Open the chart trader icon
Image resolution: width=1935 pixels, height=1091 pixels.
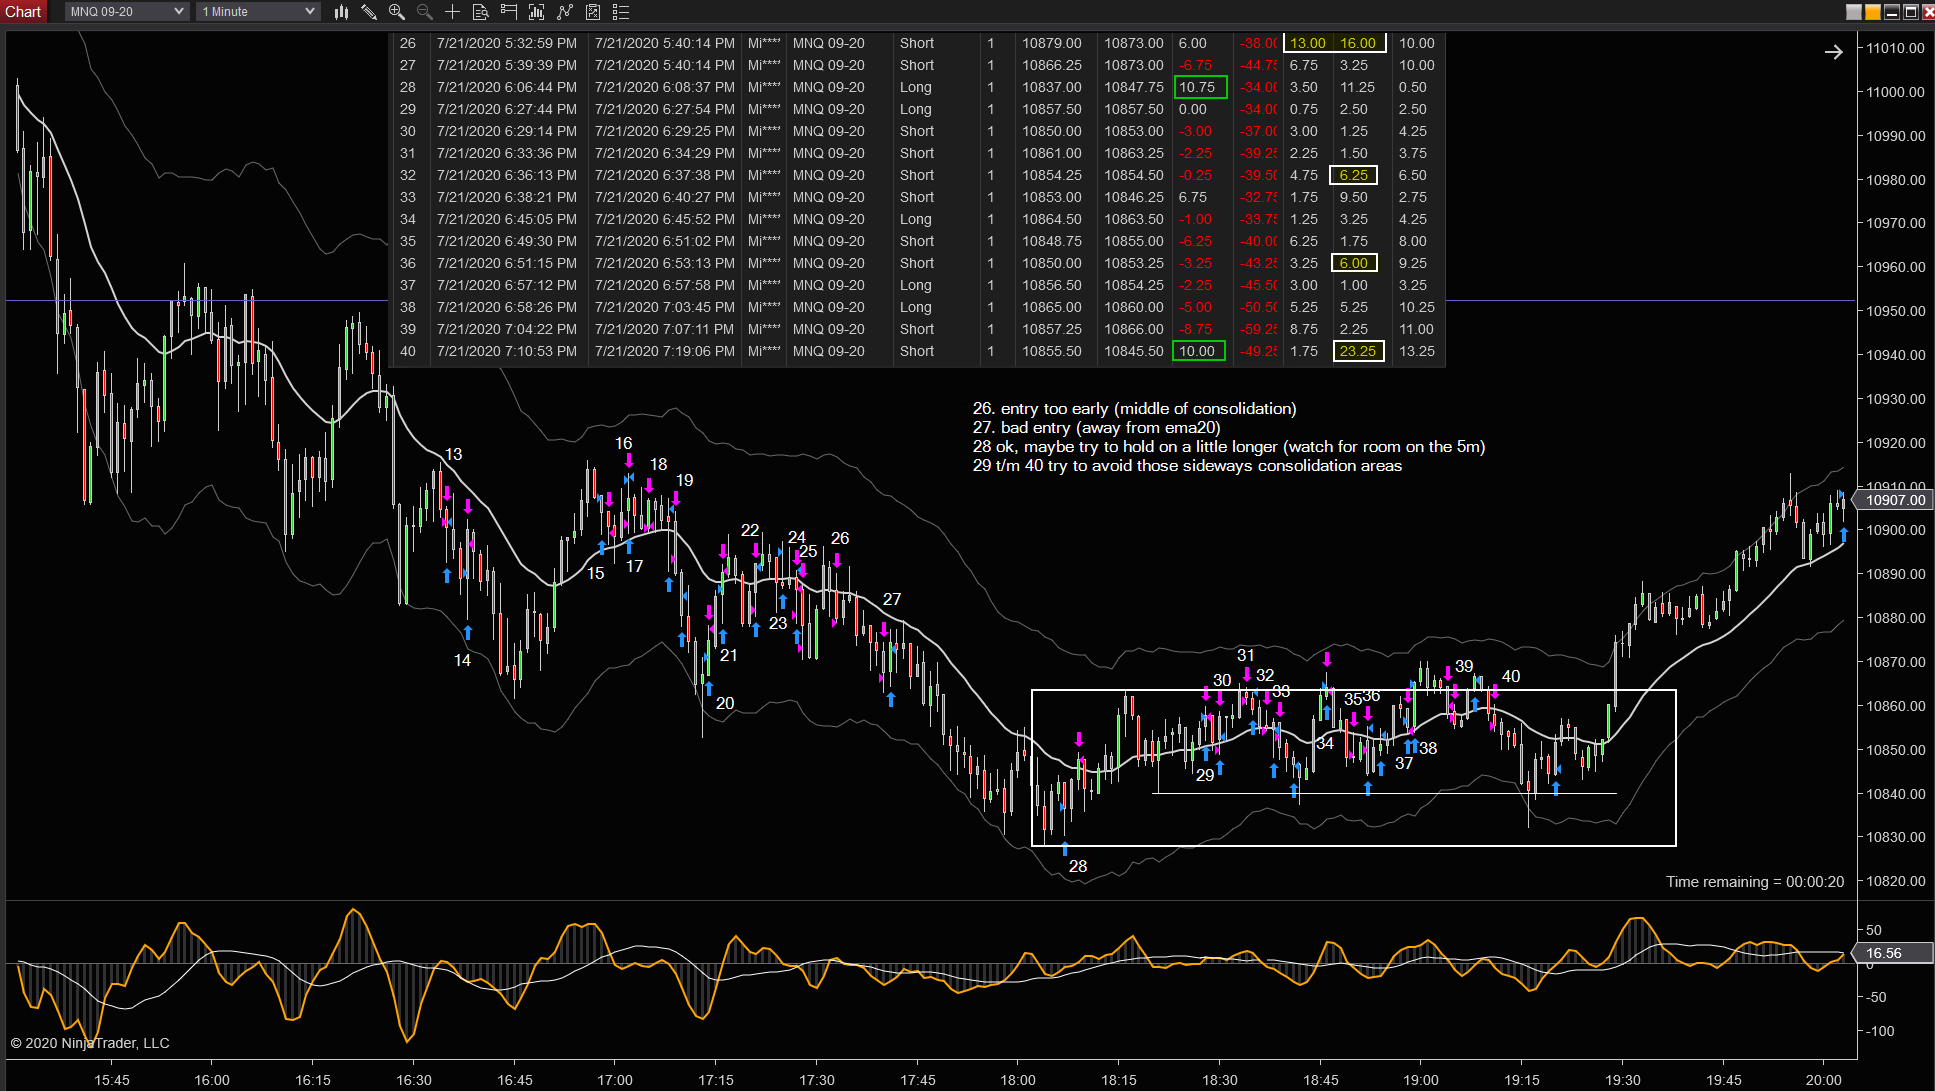tap(509, 12)
